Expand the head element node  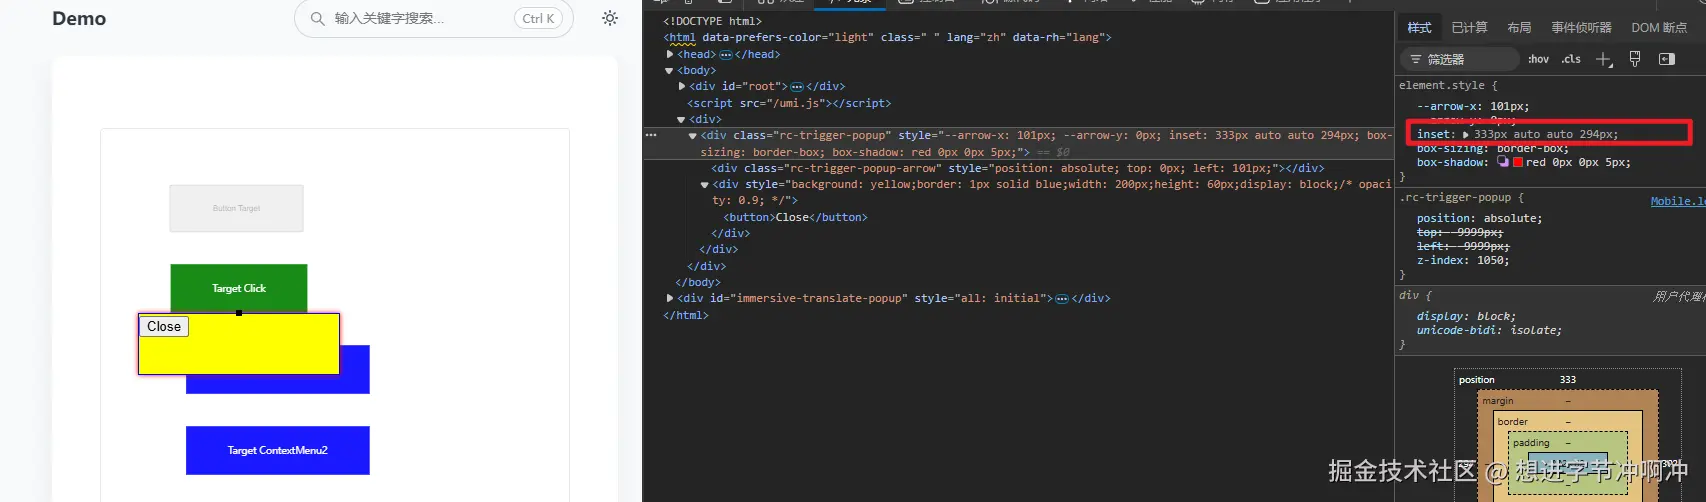[x=670, y=54]
